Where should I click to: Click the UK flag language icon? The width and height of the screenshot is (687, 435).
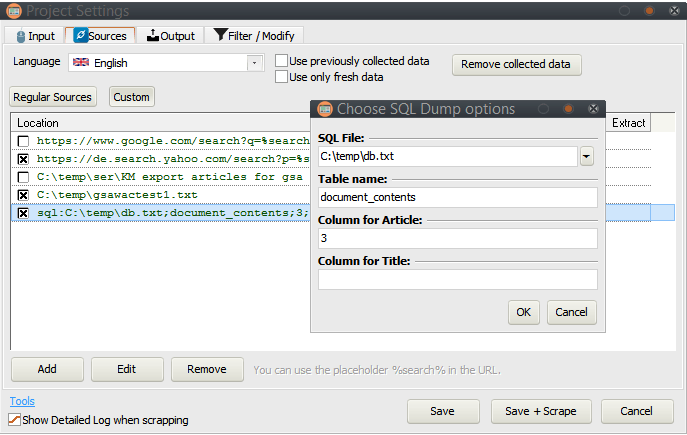point(81,62)
